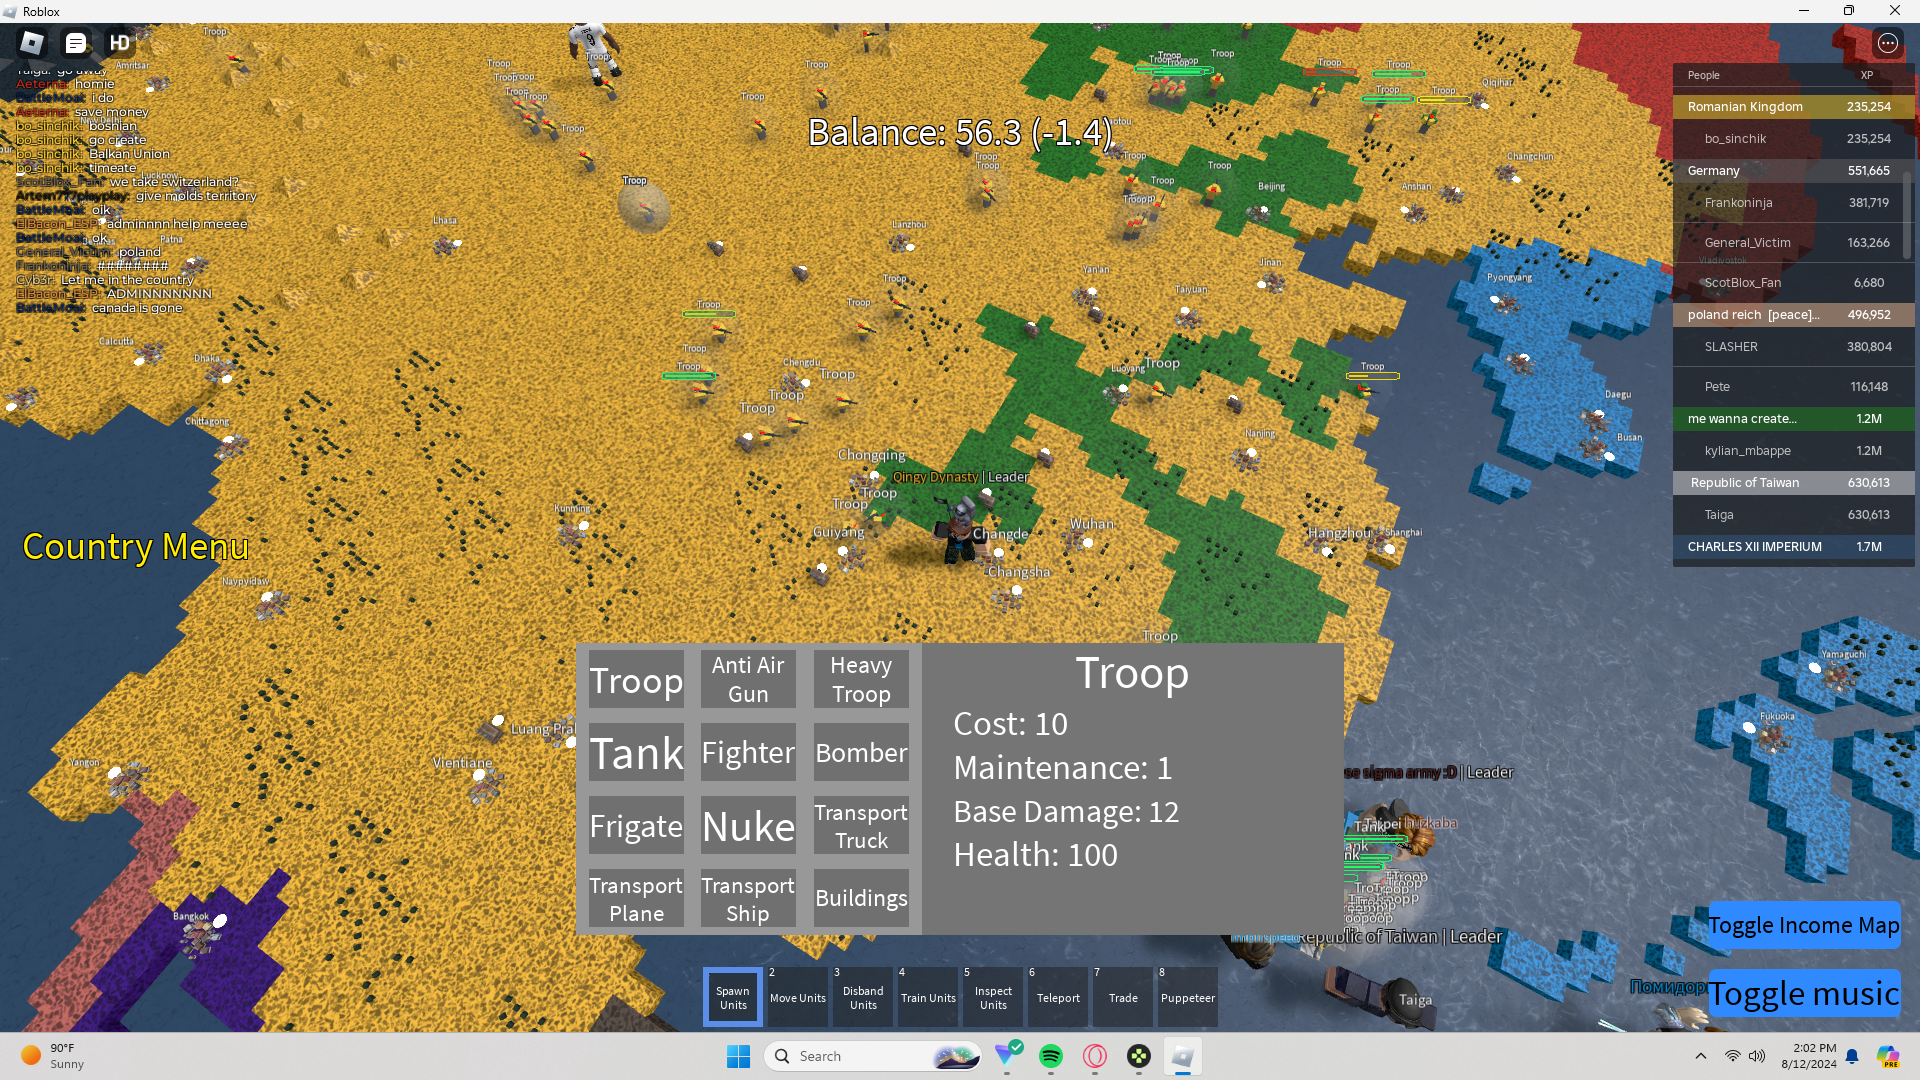Select the Move Units hotbar slot
Image resolution: width=1920 pixels, height=1080 pixels.
tap(798, 997)
